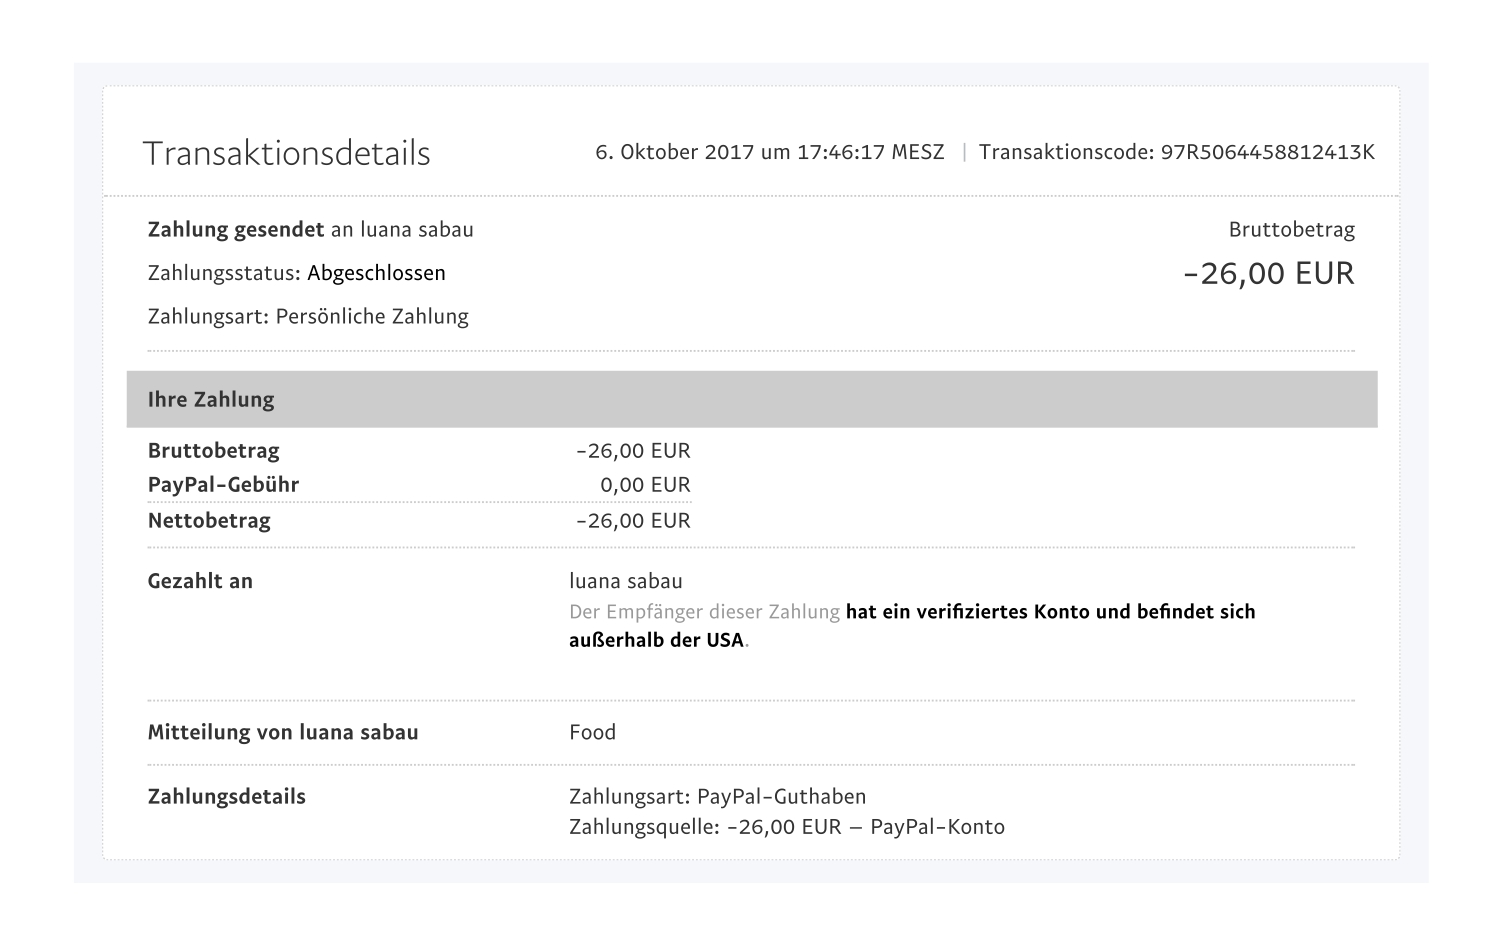
Task: Click the Gezahlt an label
Action: coord(200,581)
